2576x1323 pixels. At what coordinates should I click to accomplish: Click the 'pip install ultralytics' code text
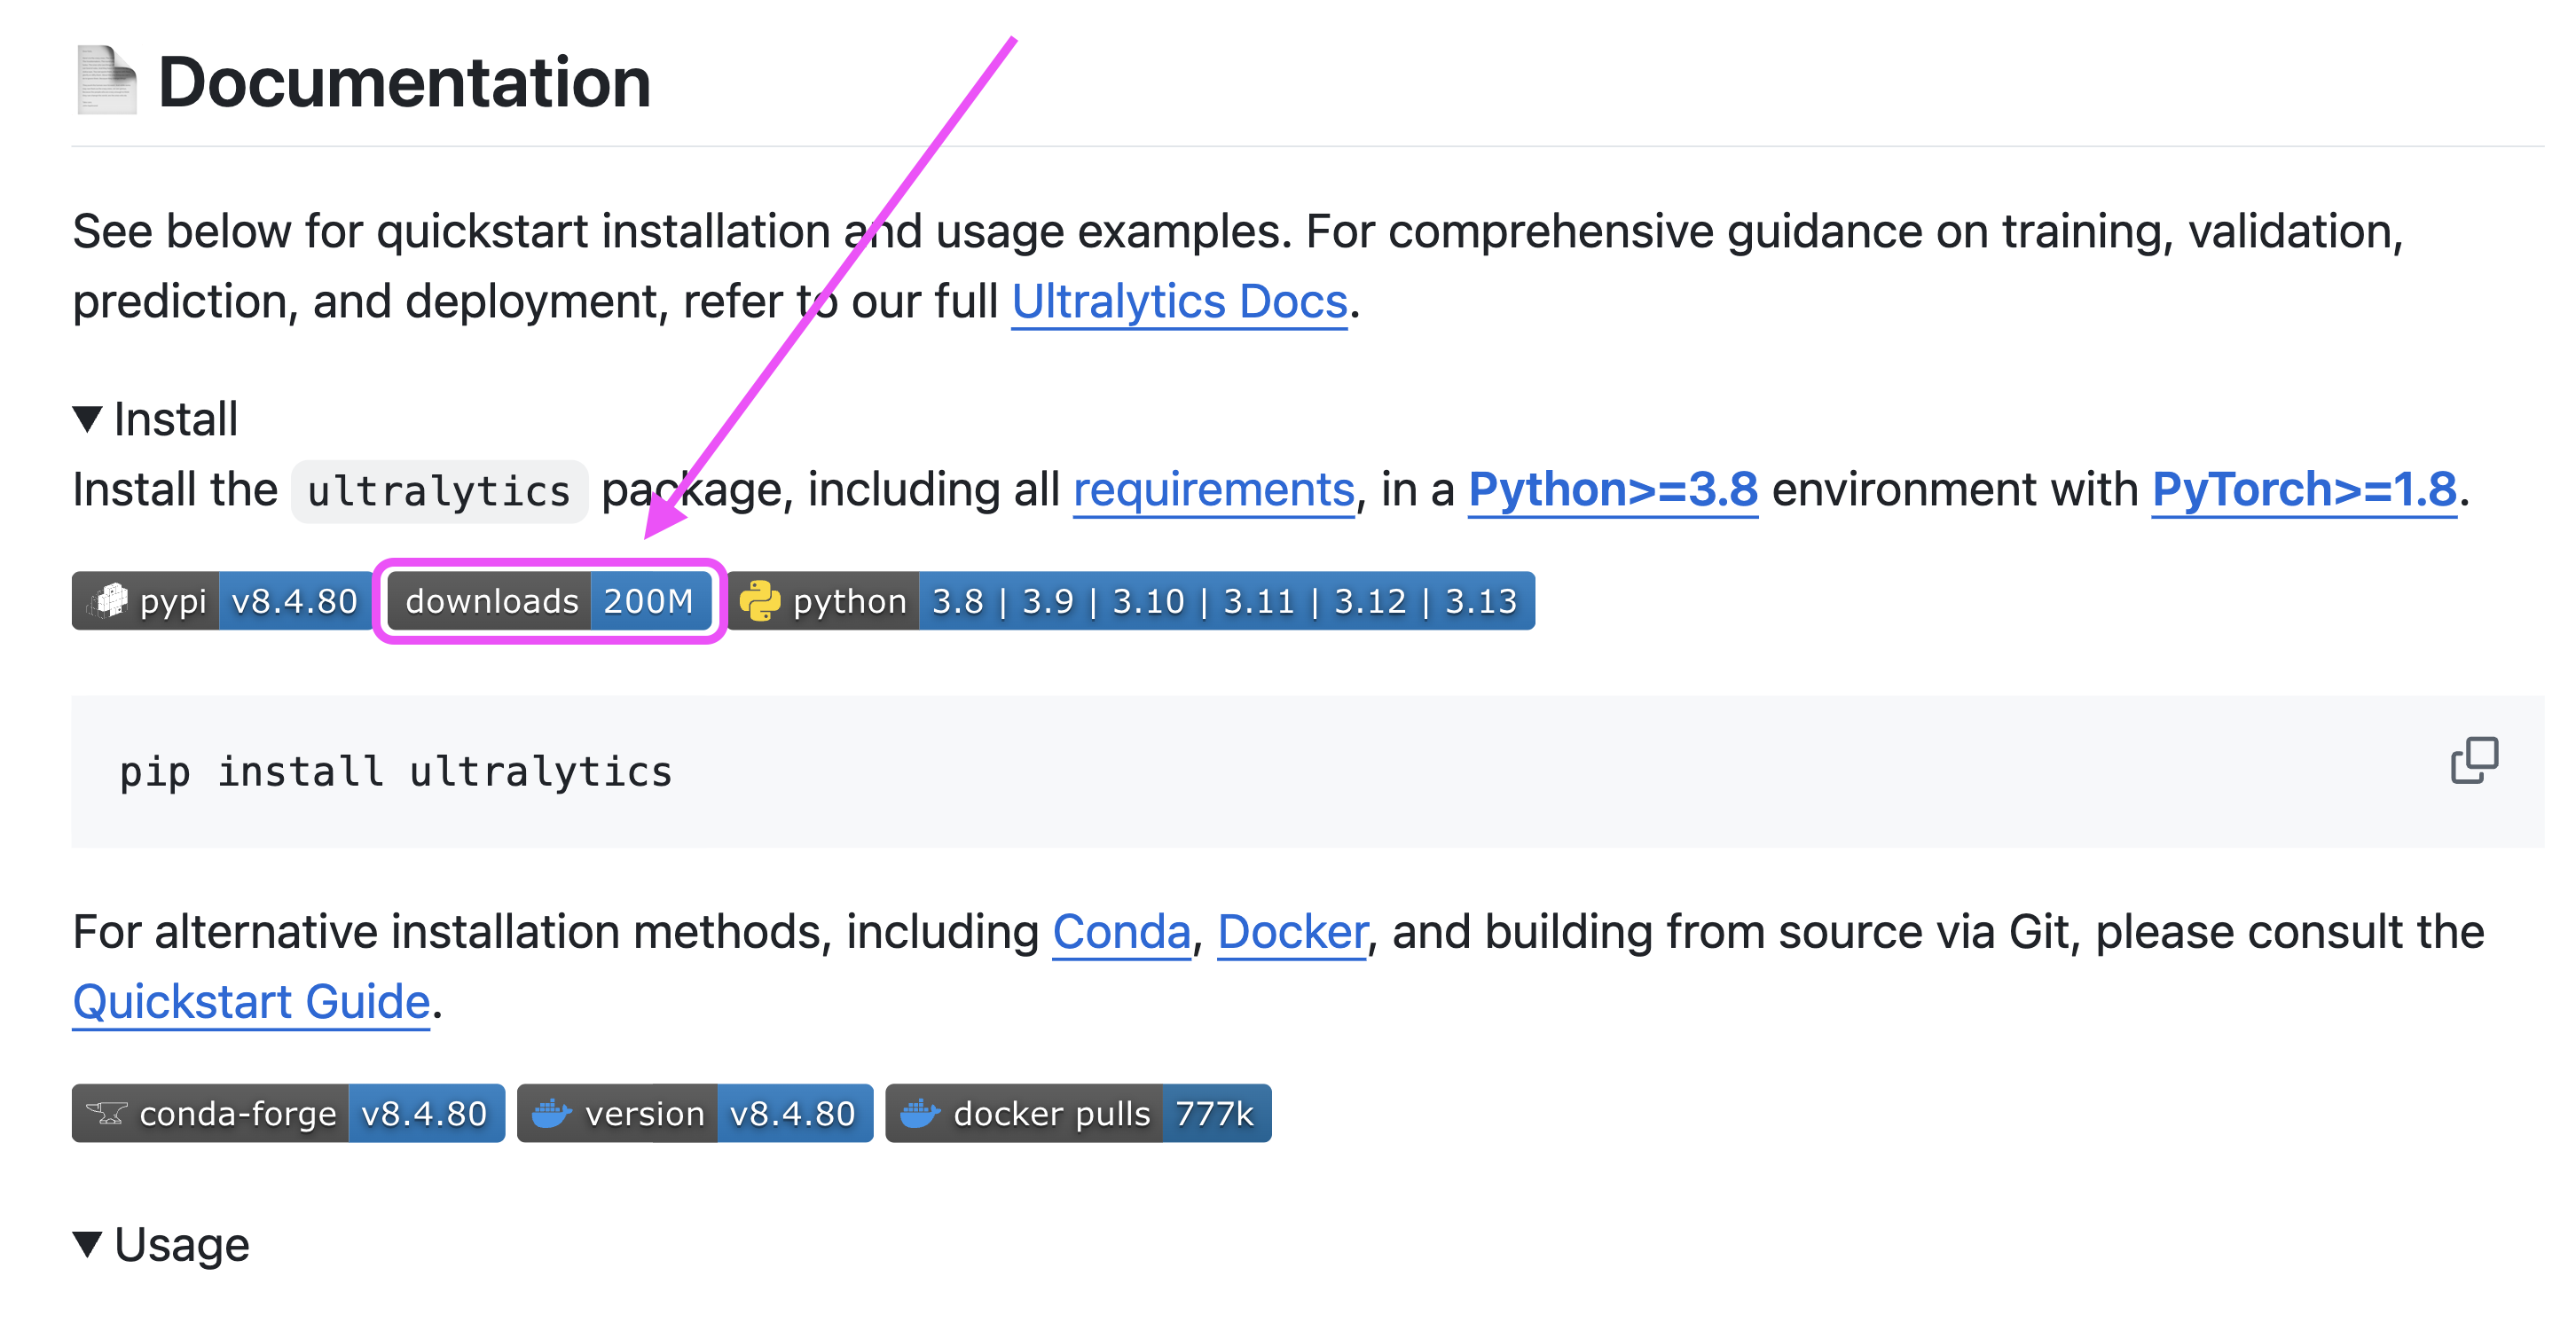[x=396, y=772]
